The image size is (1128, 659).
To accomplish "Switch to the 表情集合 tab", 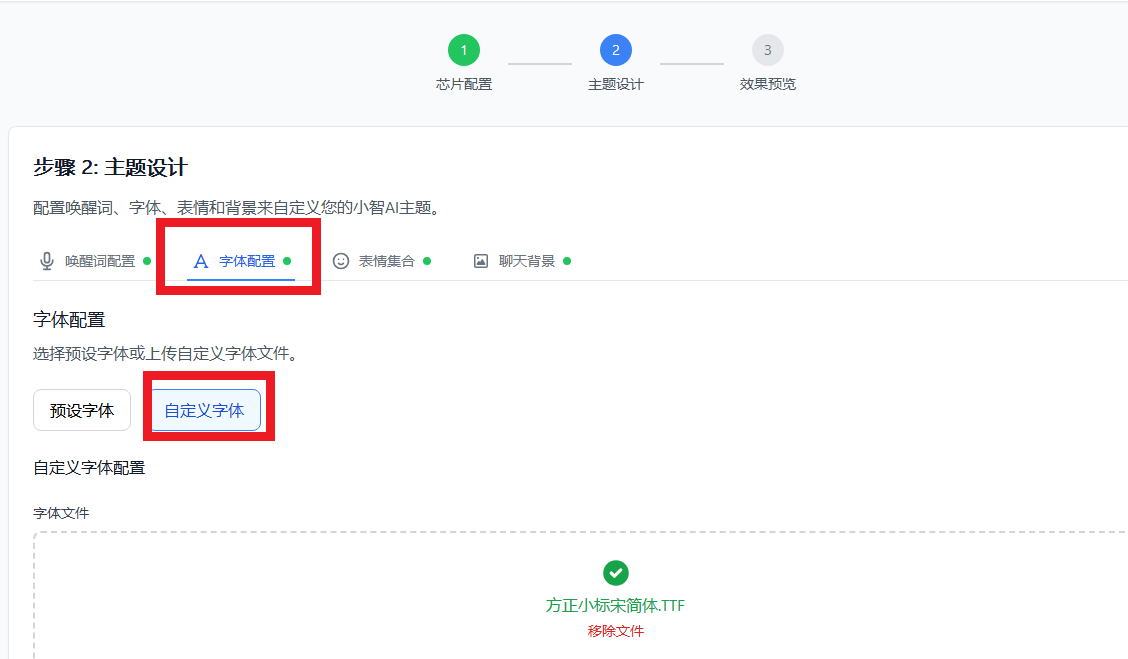I will coord(387,261).
